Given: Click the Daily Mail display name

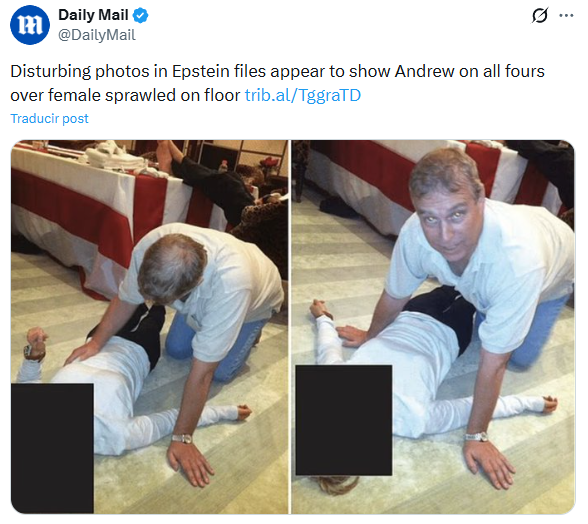Looking at the screenshot, I should click(93, 15).
